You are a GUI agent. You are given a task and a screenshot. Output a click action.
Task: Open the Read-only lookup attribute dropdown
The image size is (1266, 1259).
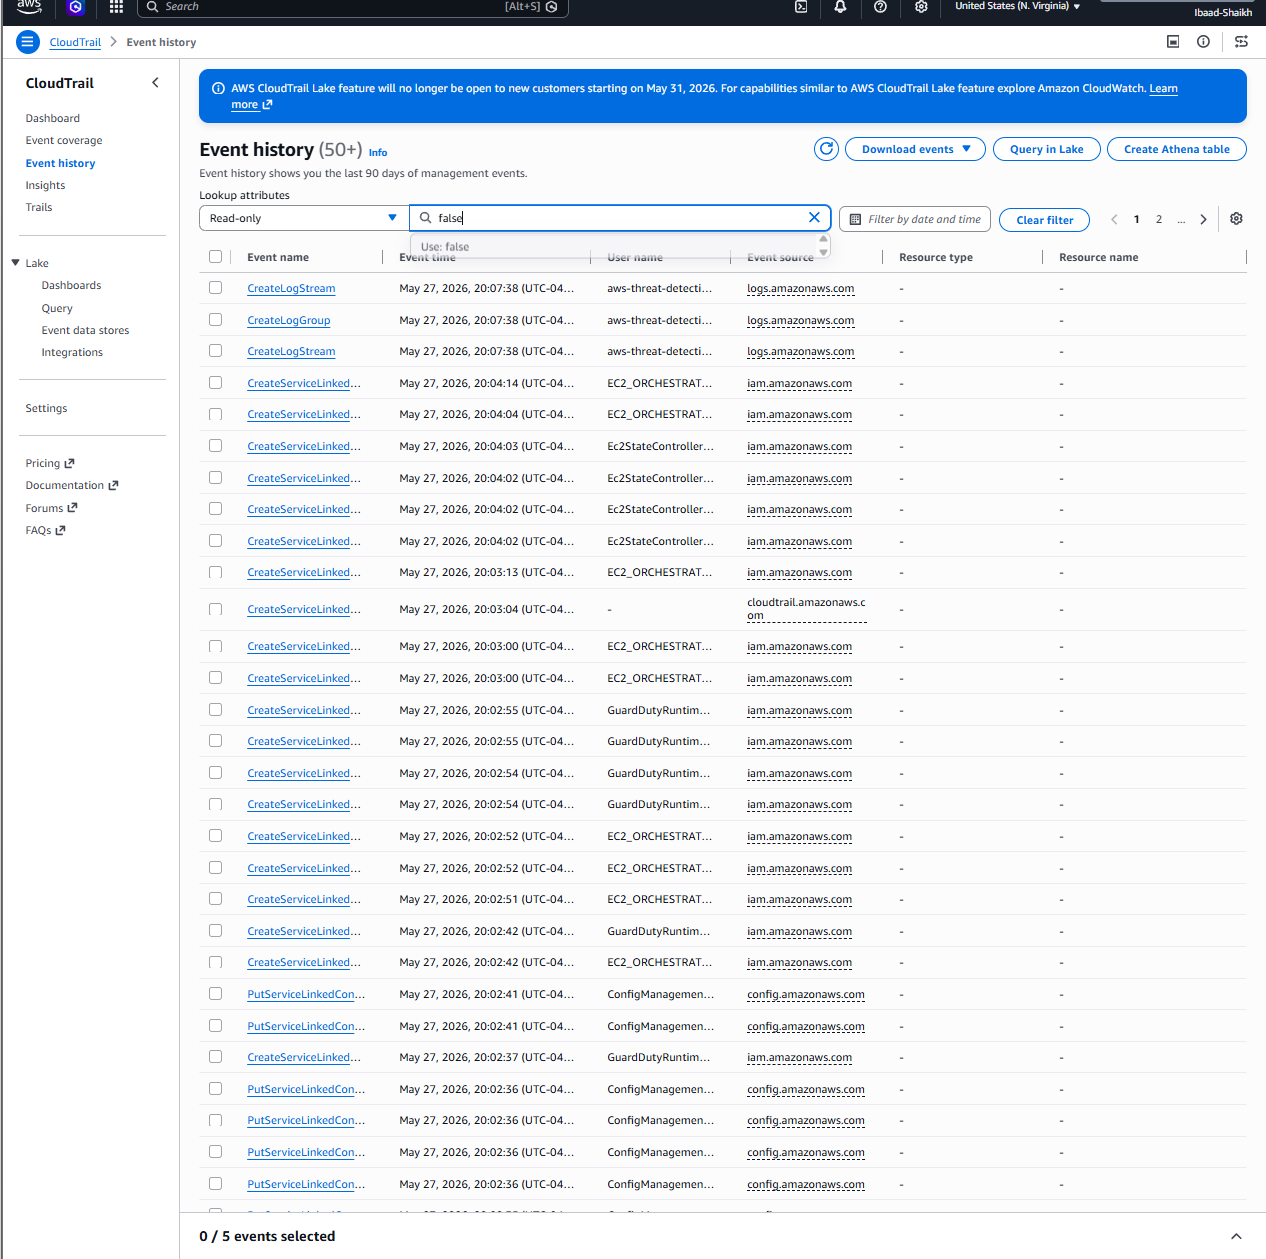click(x=304, y=218)
